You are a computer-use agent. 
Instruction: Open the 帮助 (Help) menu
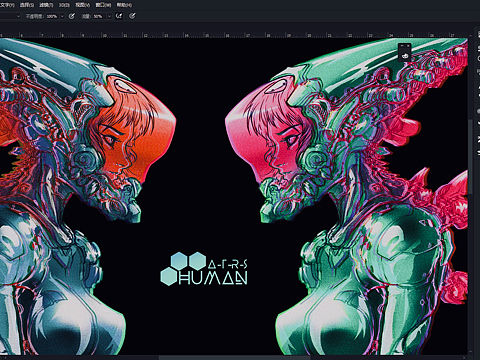coord(124,5)
